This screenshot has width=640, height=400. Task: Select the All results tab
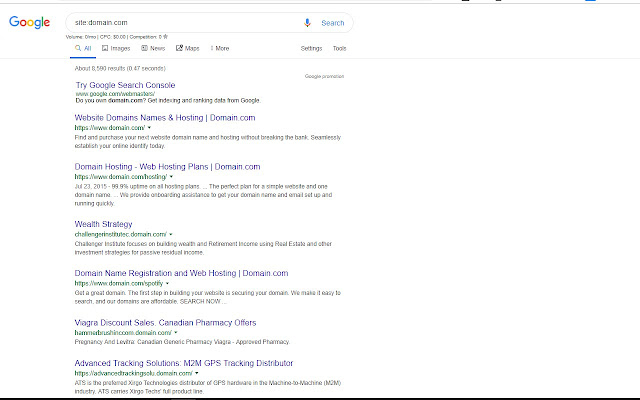[x=83, y=48]
